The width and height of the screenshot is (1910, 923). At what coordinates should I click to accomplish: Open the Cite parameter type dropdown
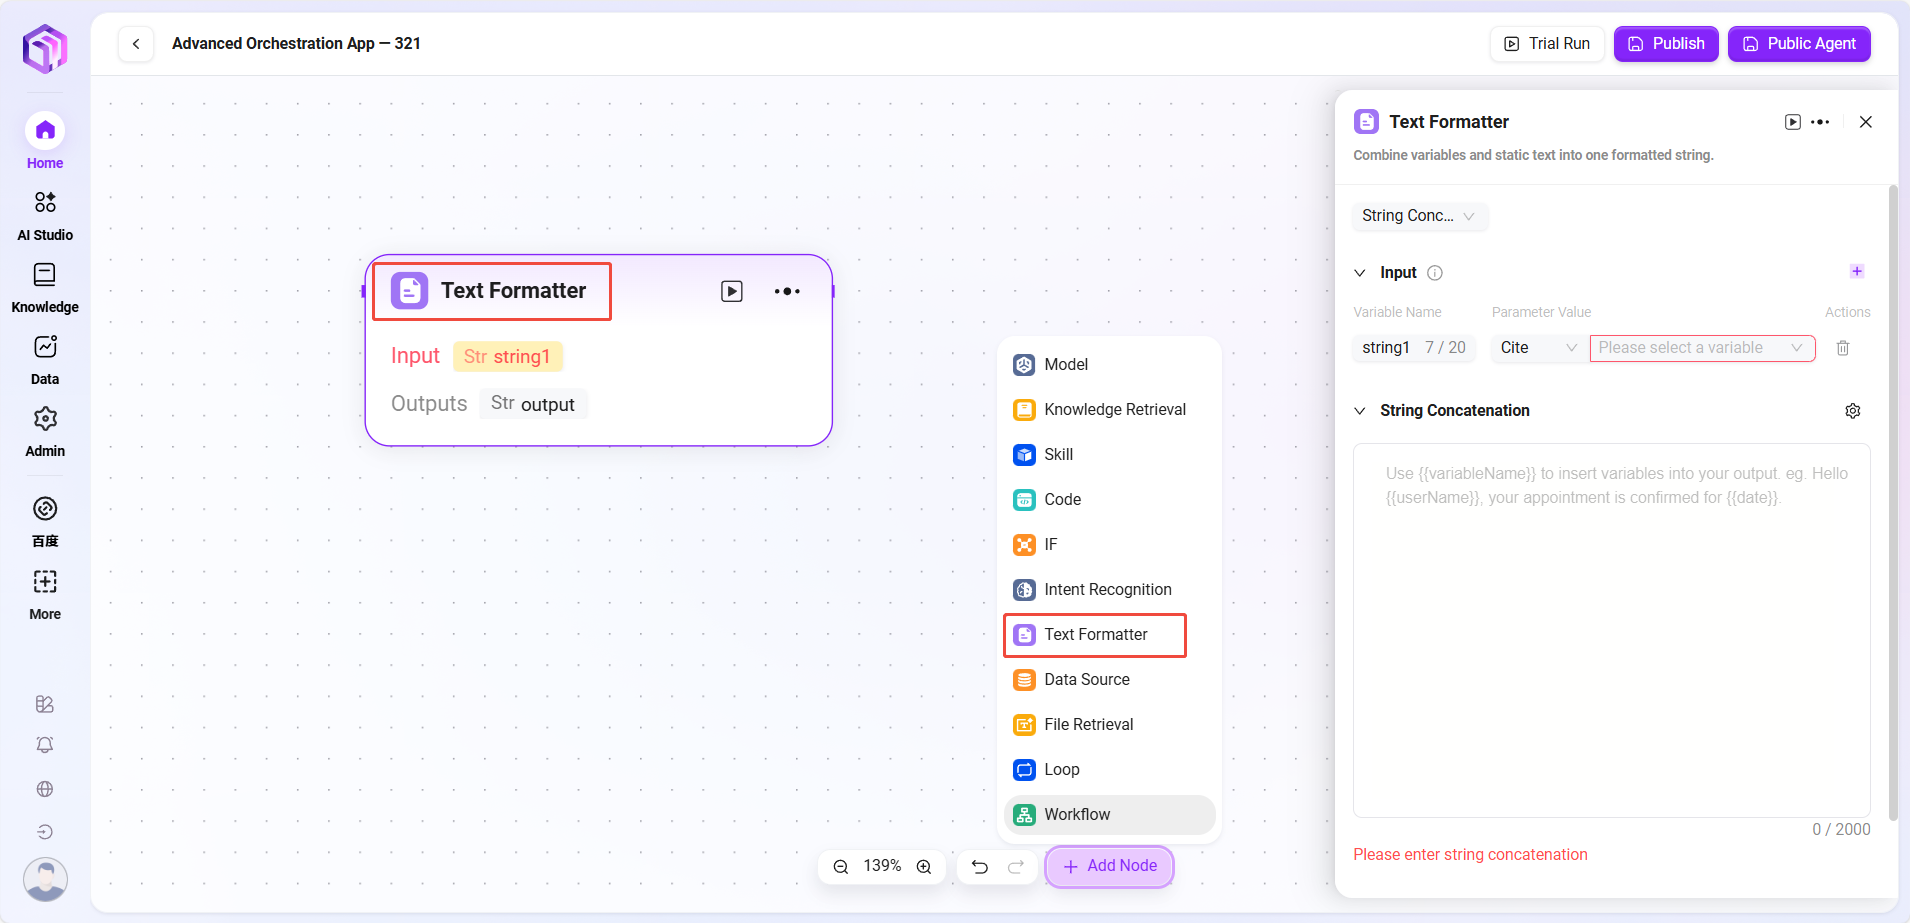pos(1537,348)
